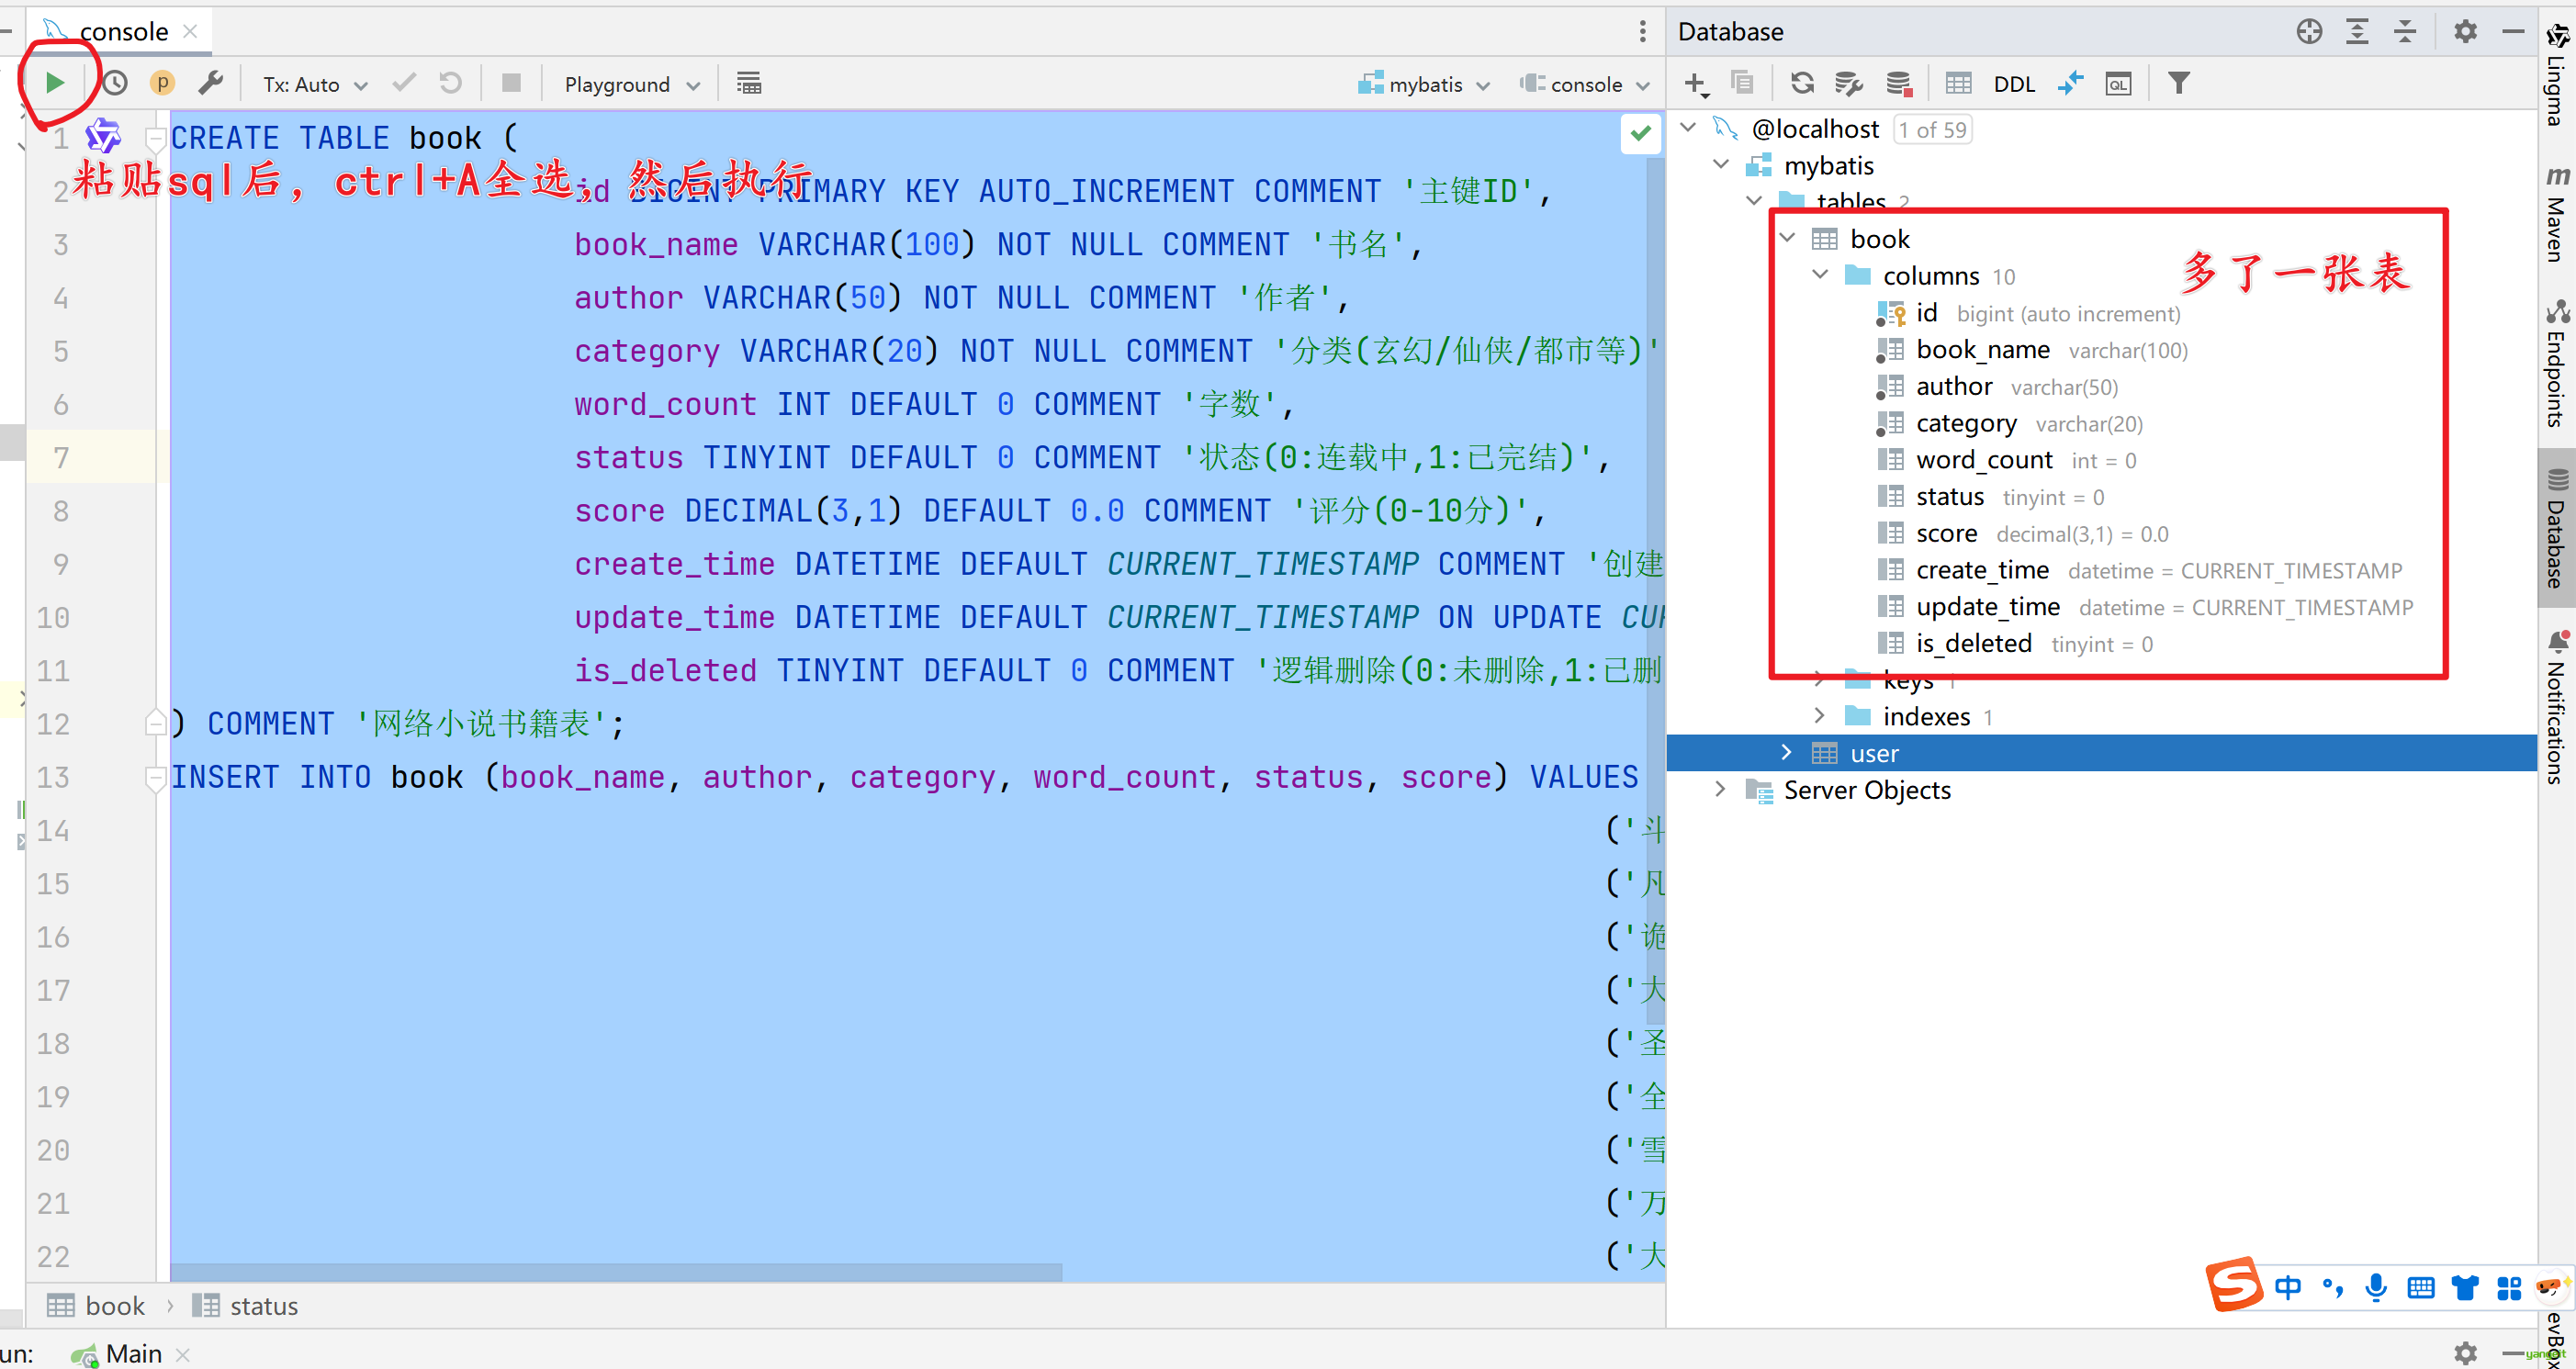Commit transaction with the checkmark icon
Screen dimensions: 2576x1369
404,83
